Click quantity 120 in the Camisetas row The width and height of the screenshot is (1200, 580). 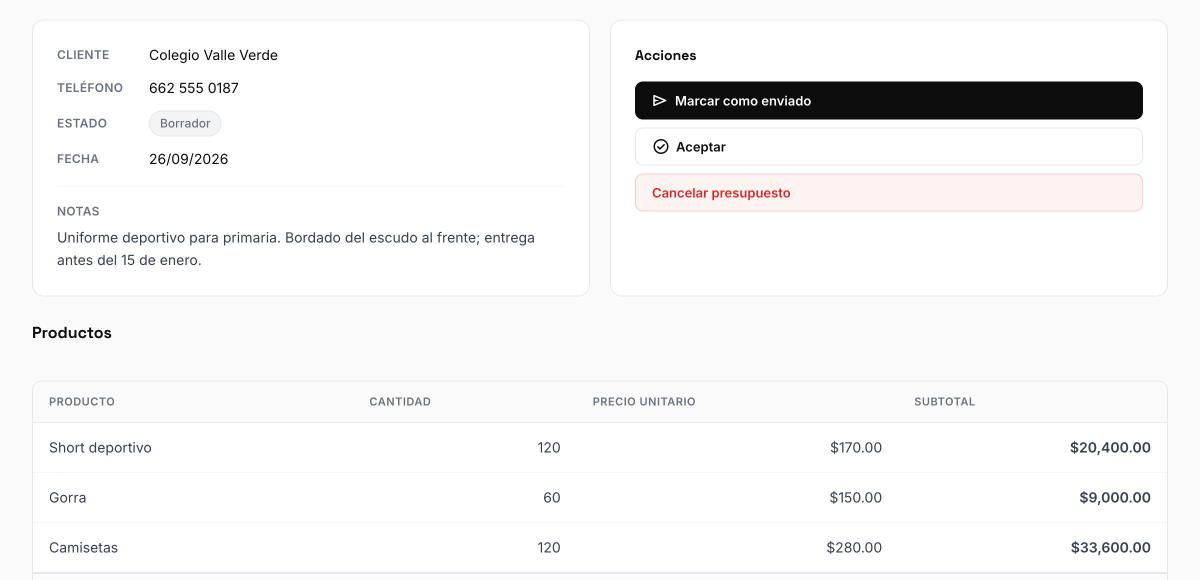pos(549,548)
